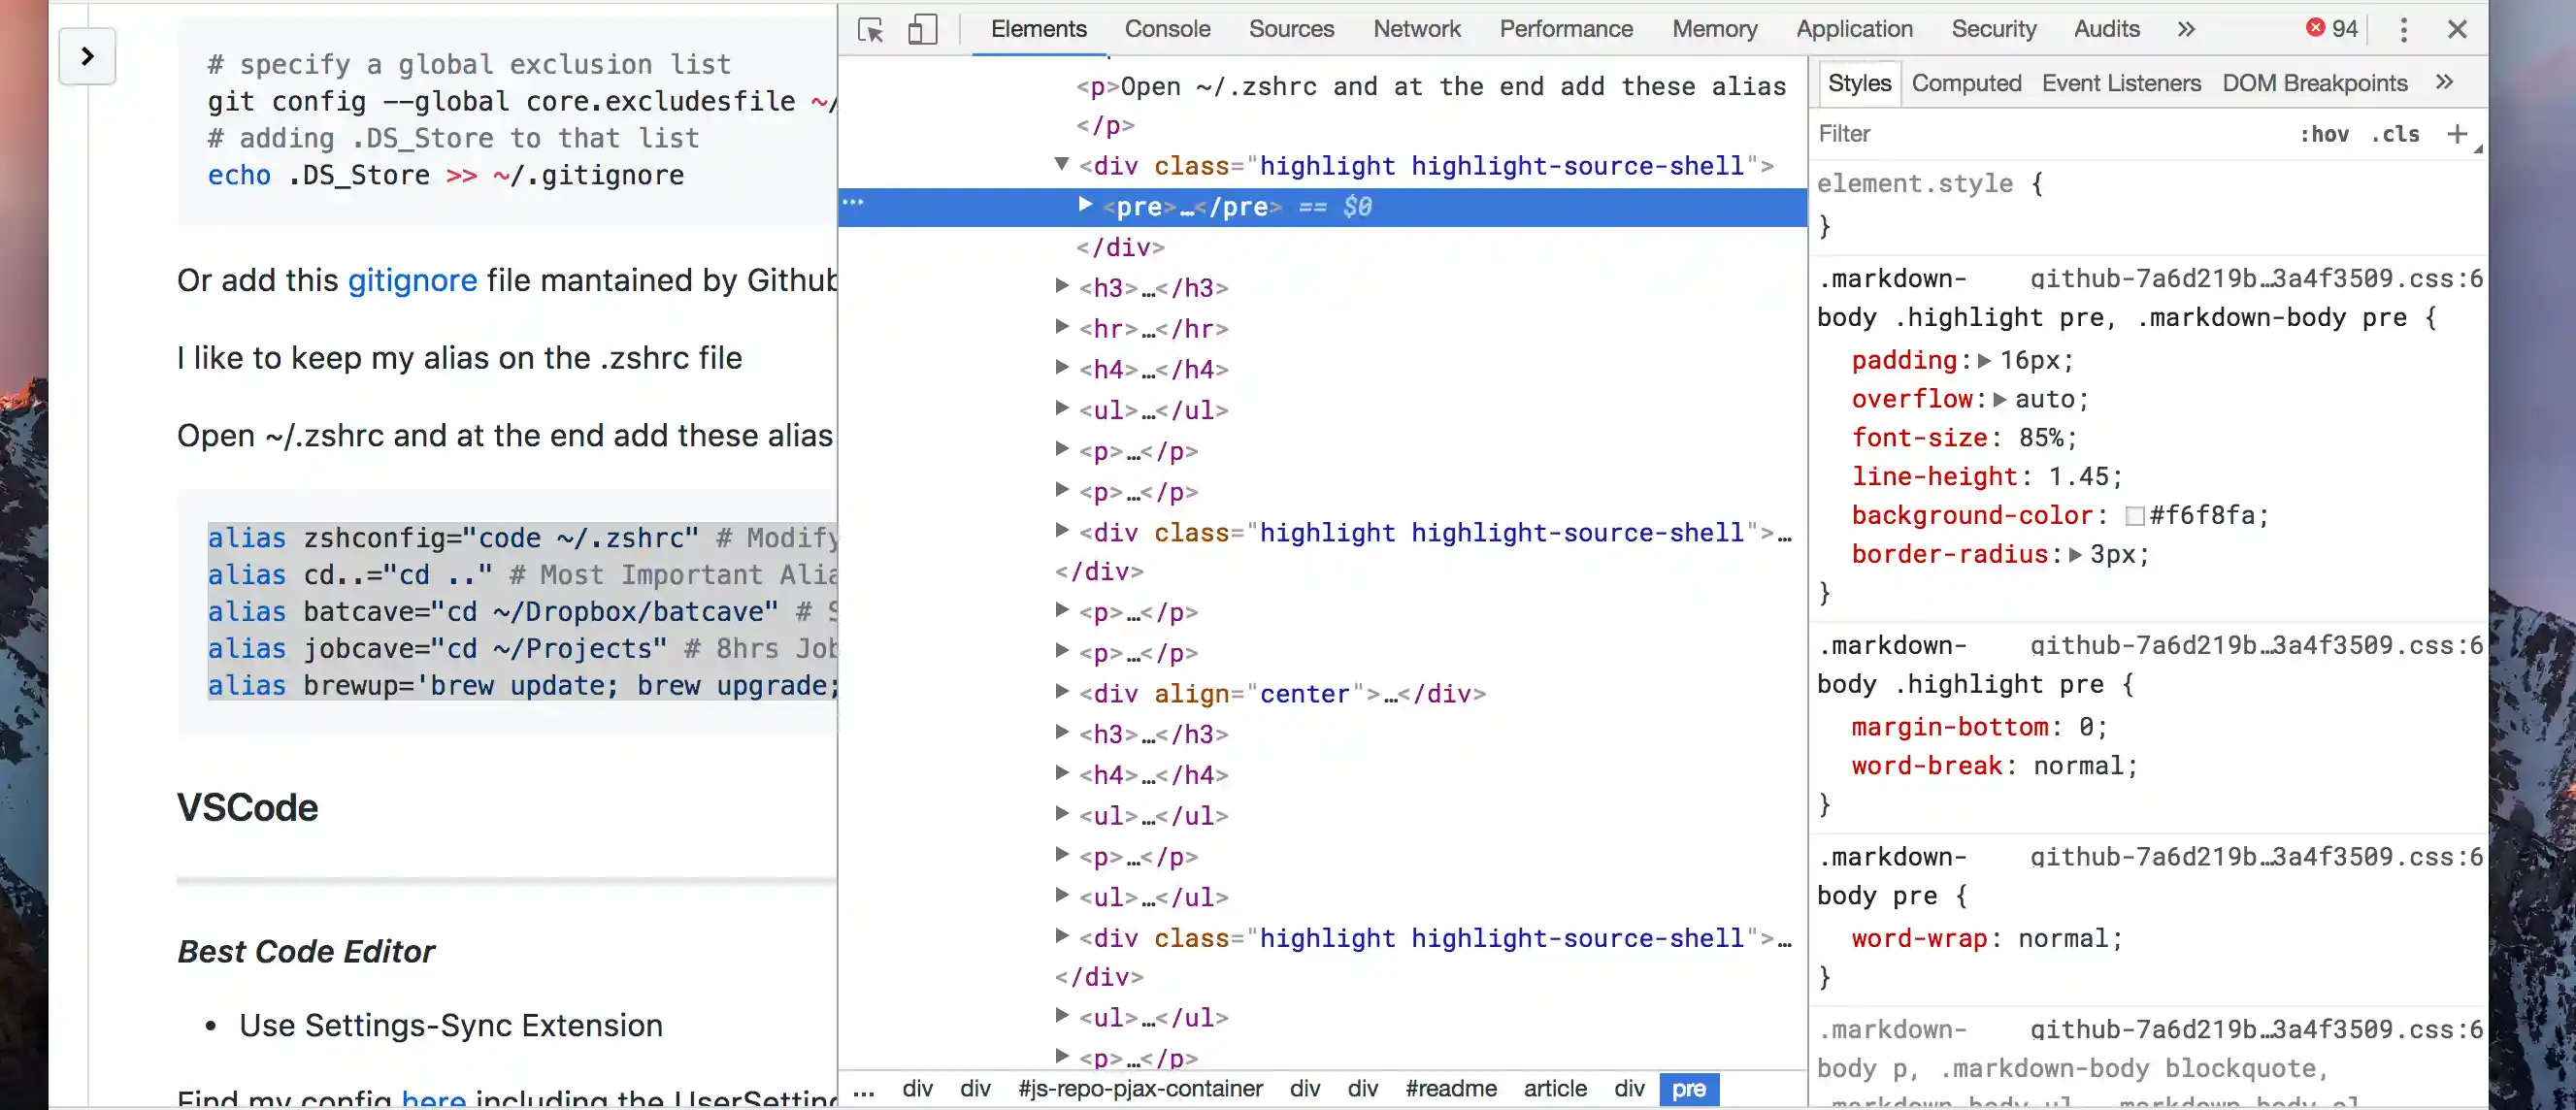Toggle the device toolbar icon
Viewport: 2576px width, 1110px height.
click(922, 30)
